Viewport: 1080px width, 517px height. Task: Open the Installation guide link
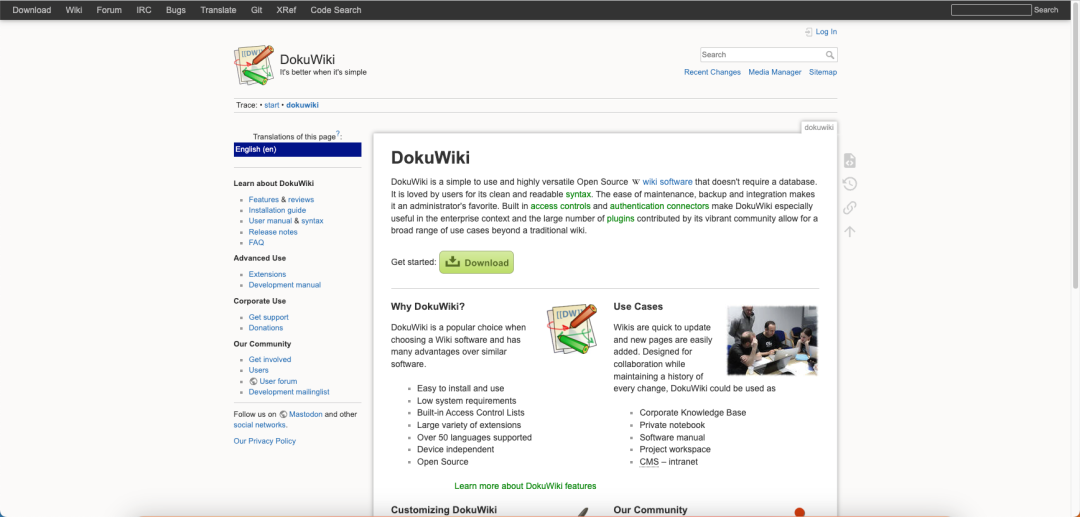click(277, 211)
